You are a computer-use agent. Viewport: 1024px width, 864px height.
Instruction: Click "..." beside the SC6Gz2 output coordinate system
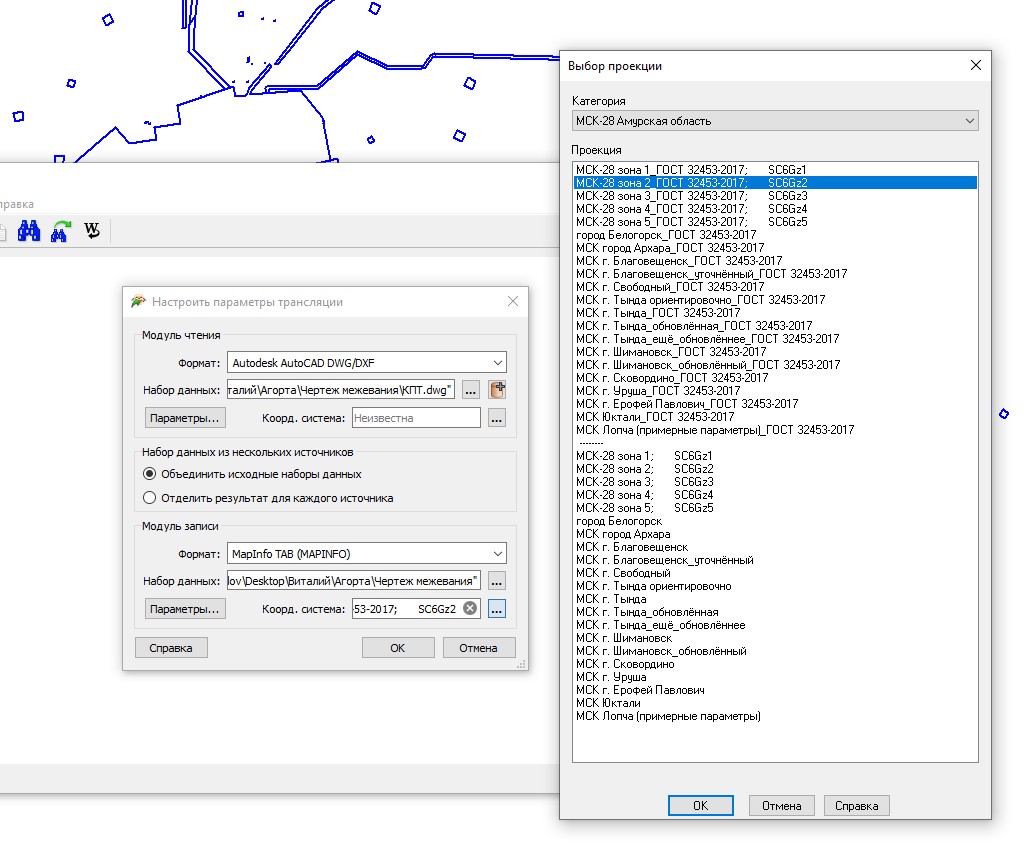(x=496, y=608)
